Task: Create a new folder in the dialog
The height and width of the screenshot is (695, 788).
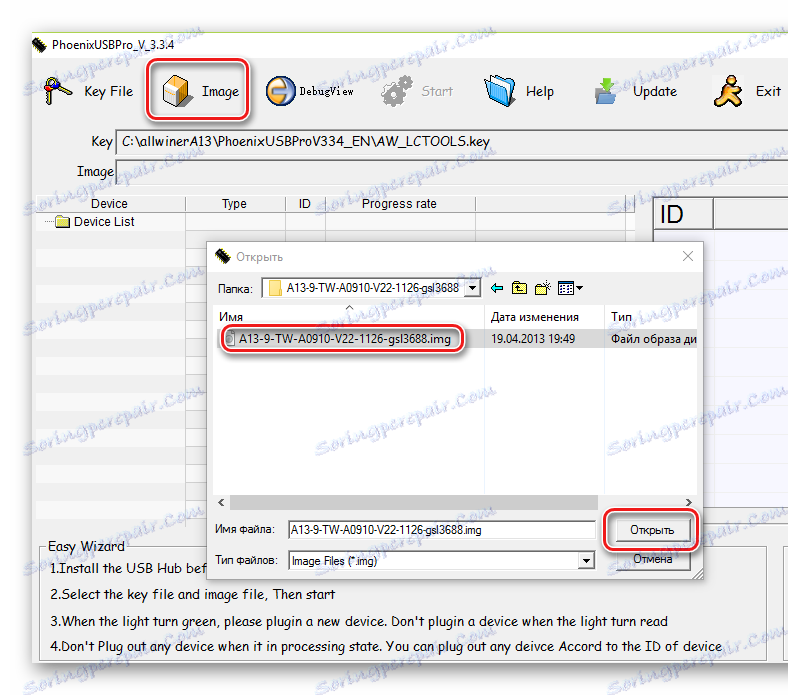Action: point(542,288)
